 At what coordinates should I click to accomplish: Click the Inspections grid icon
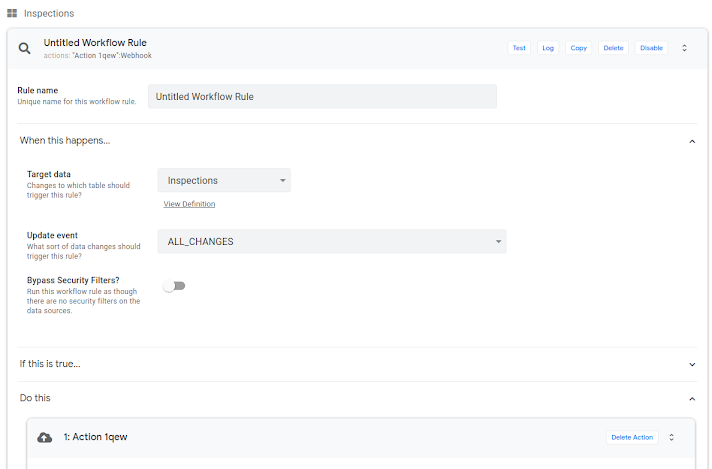pyautogui.click(x=12, y=13)
